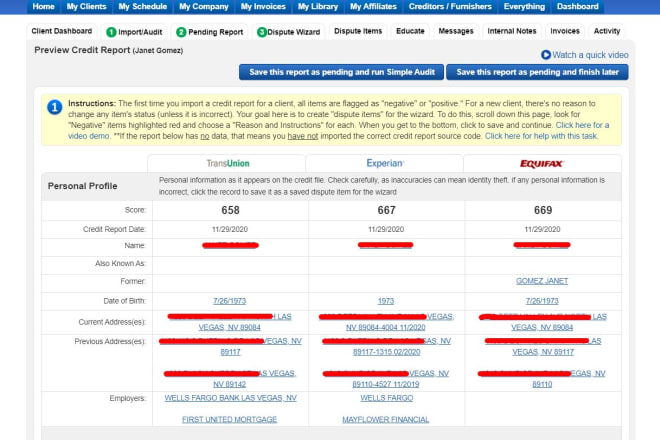Click employer MAYFLOWER FINANCIAL
This screenshot has width=660, height=440.
tap(386, 419)
